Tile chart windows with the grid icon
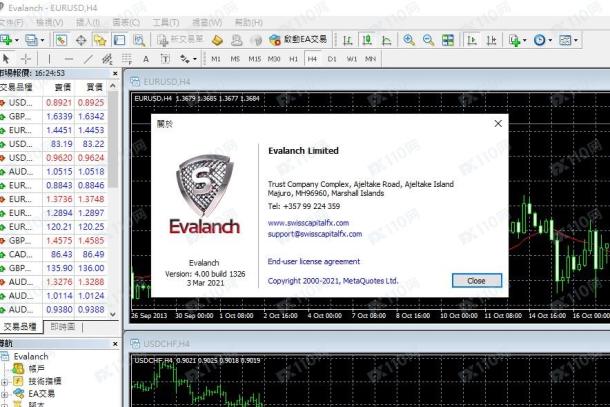The width and height of the screenshot is (610, 407). click(x=448, y=40)
